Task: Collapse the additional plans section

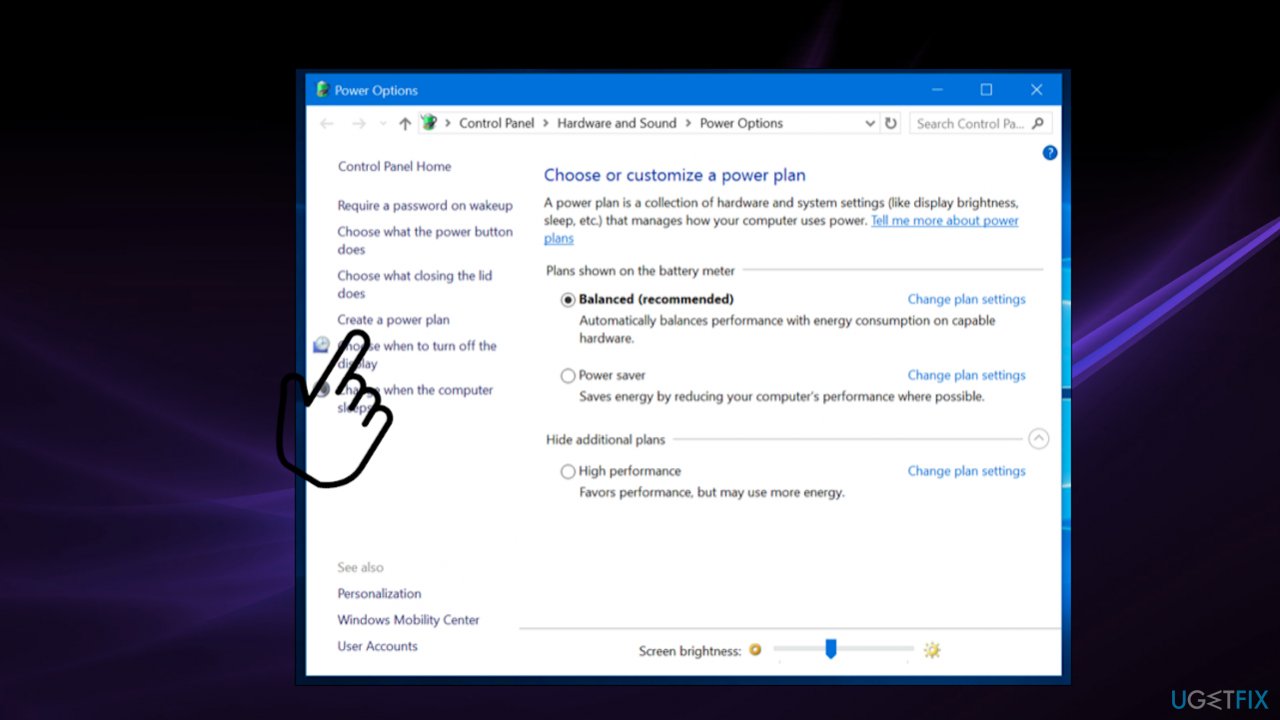Action: coord(1038,438)
